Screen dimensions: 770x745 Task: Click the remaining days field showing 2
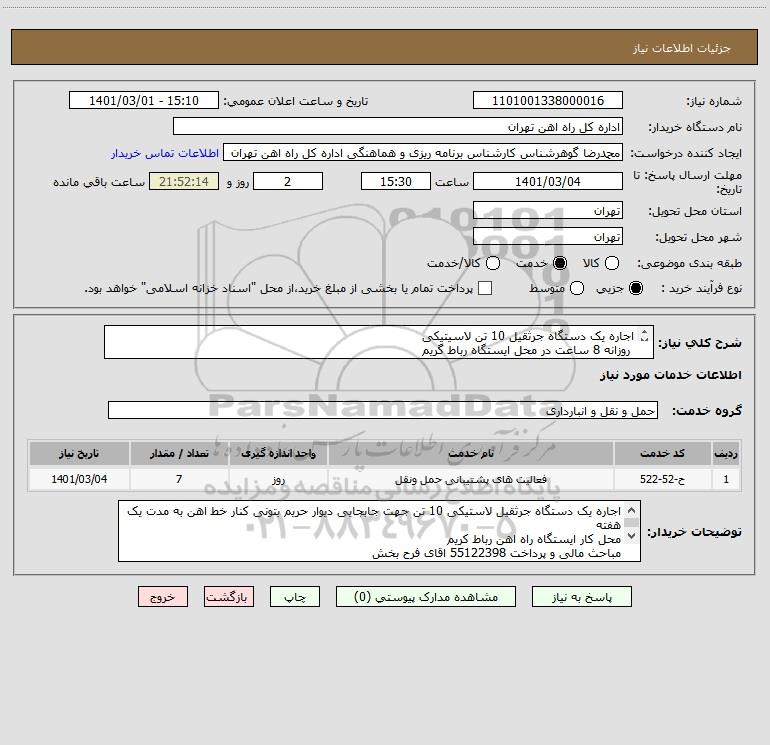click(288, 181)
